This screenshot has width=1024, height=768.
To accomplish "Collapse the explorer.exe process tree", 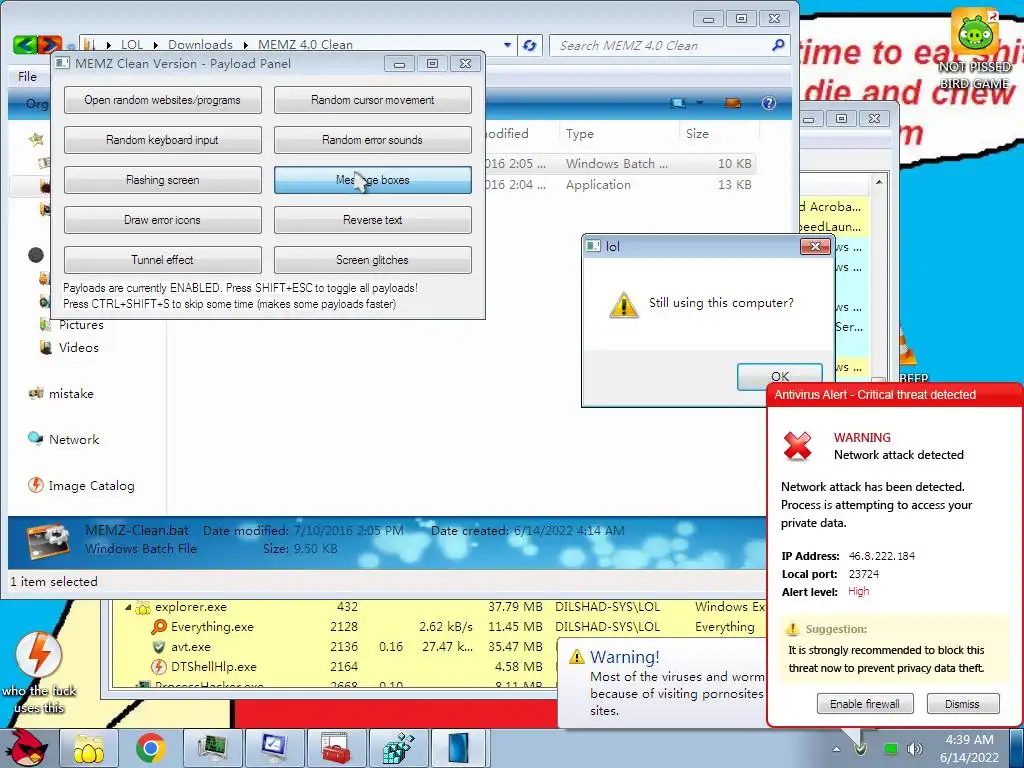I will pyautogui.click(x=127, y=607).
